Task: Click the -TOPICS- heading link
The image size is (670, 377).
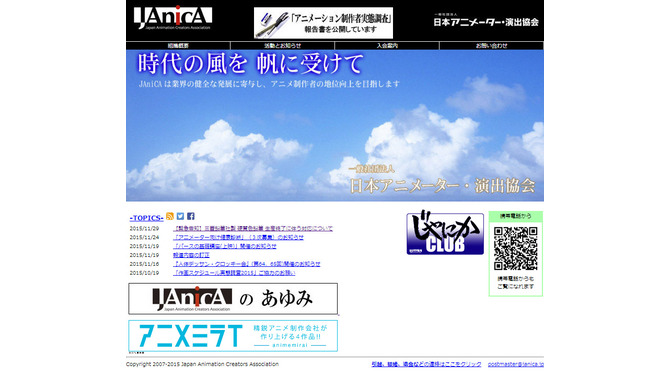Action: (147, 218)
